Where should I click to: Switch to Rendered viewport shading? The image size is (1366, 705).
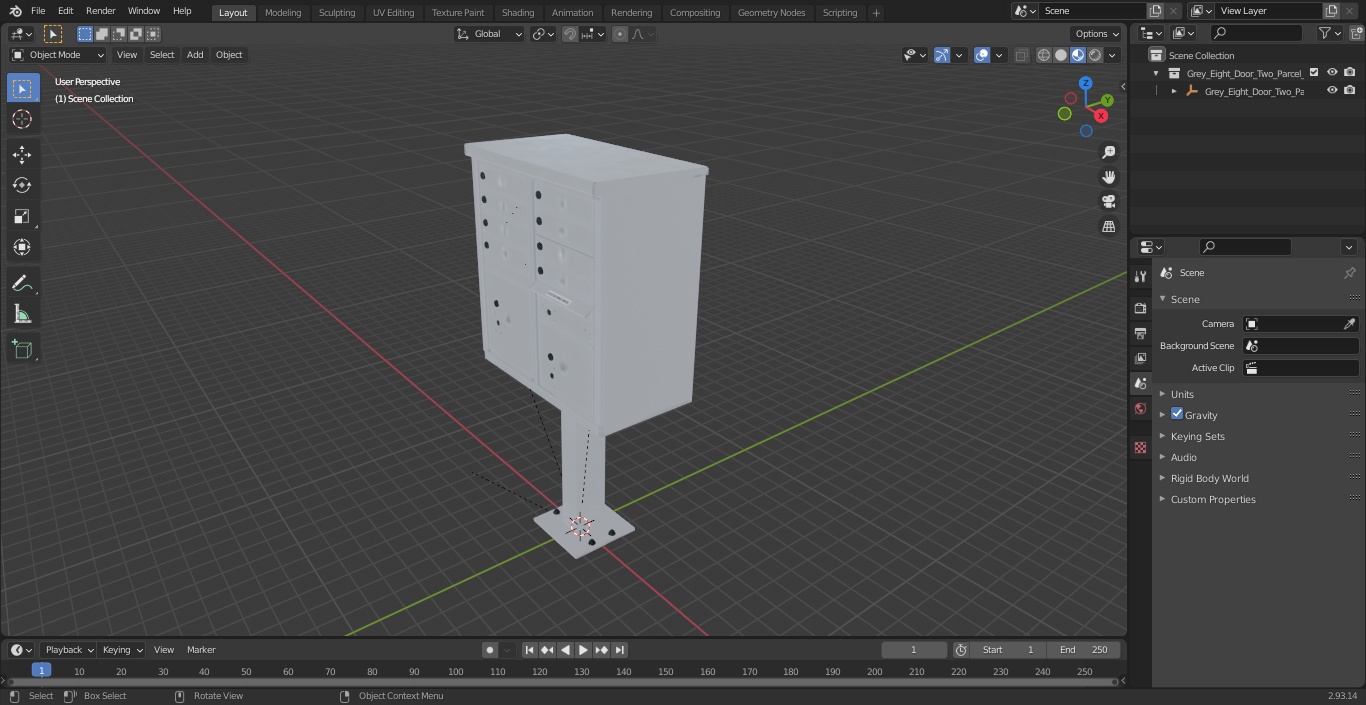[1095, 55]
